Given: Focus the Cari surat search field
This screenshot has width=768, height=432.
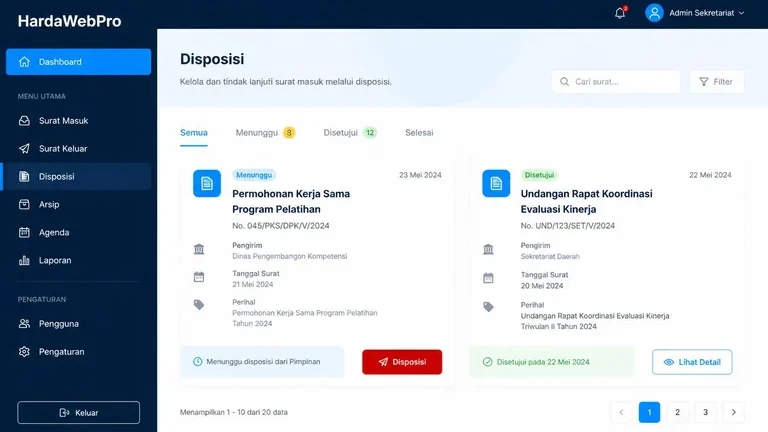Looking at the screenshot, I should (x=616, y=82).
